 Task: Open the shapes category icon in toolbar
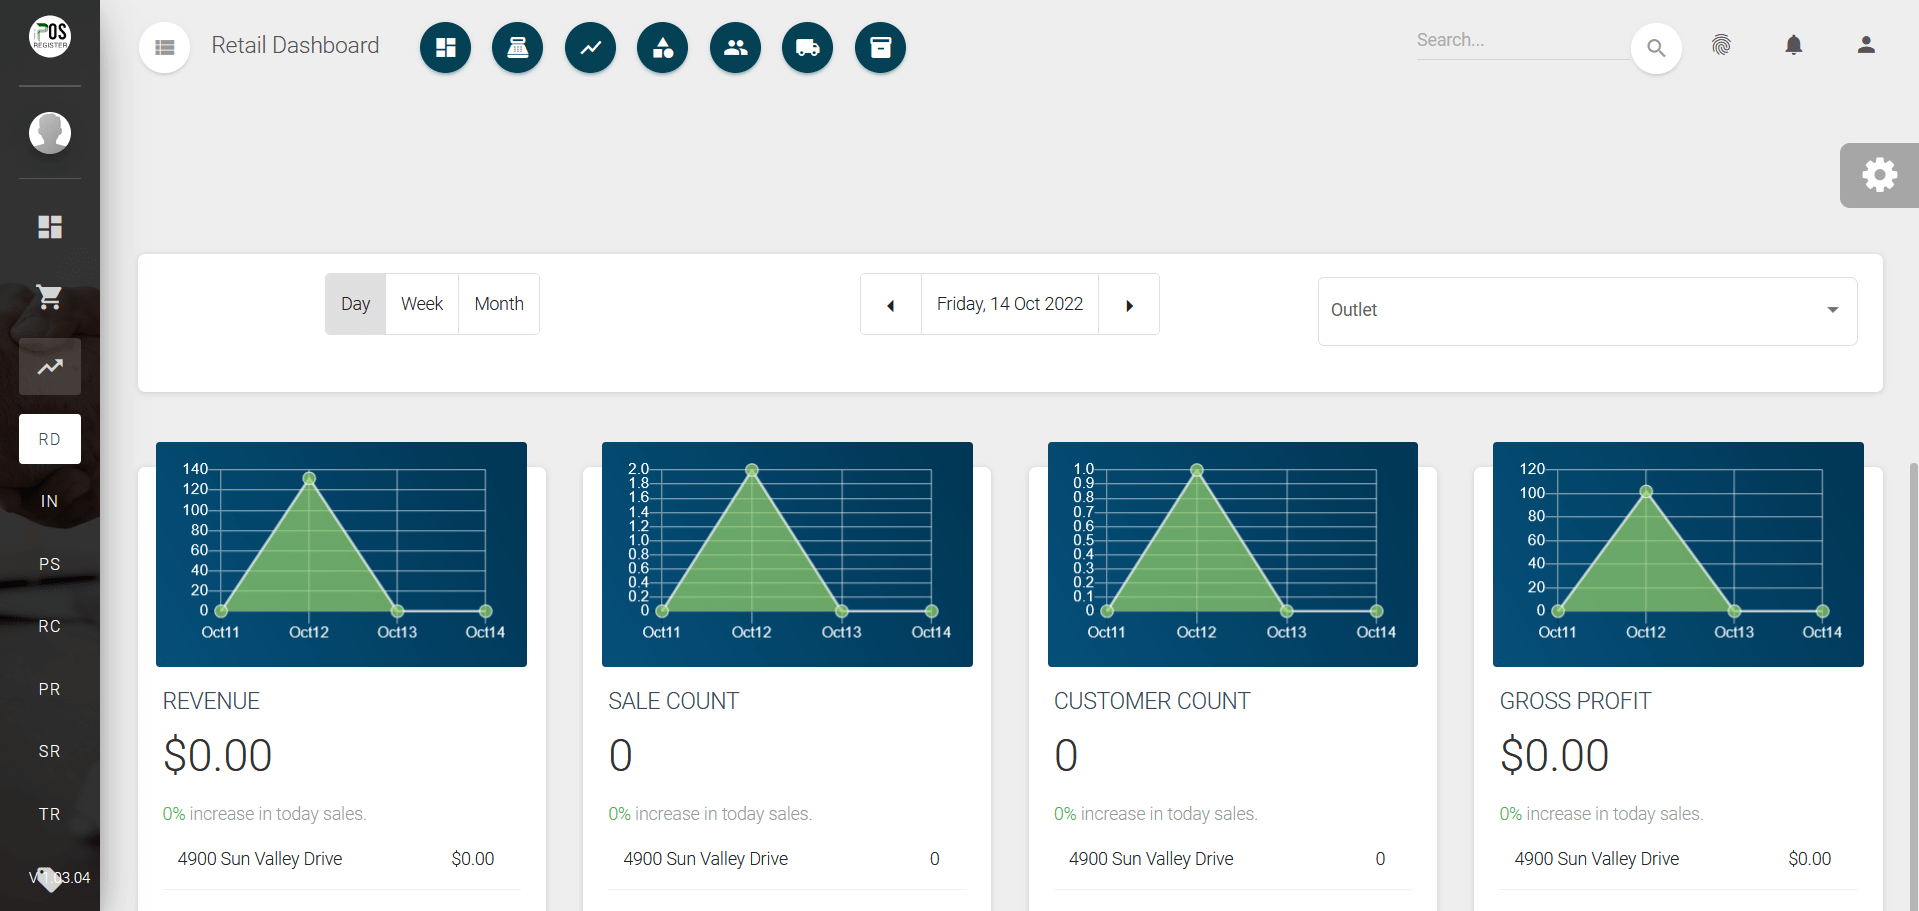[662, 47]
